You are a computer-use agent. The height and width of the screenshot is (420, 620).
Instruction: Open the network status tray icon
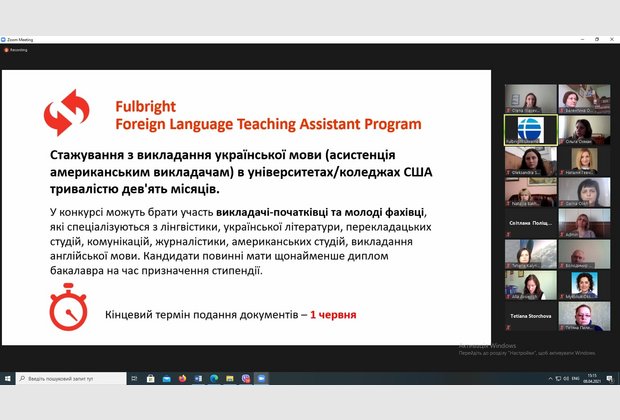pyautogui.click(x=558, y=378)
